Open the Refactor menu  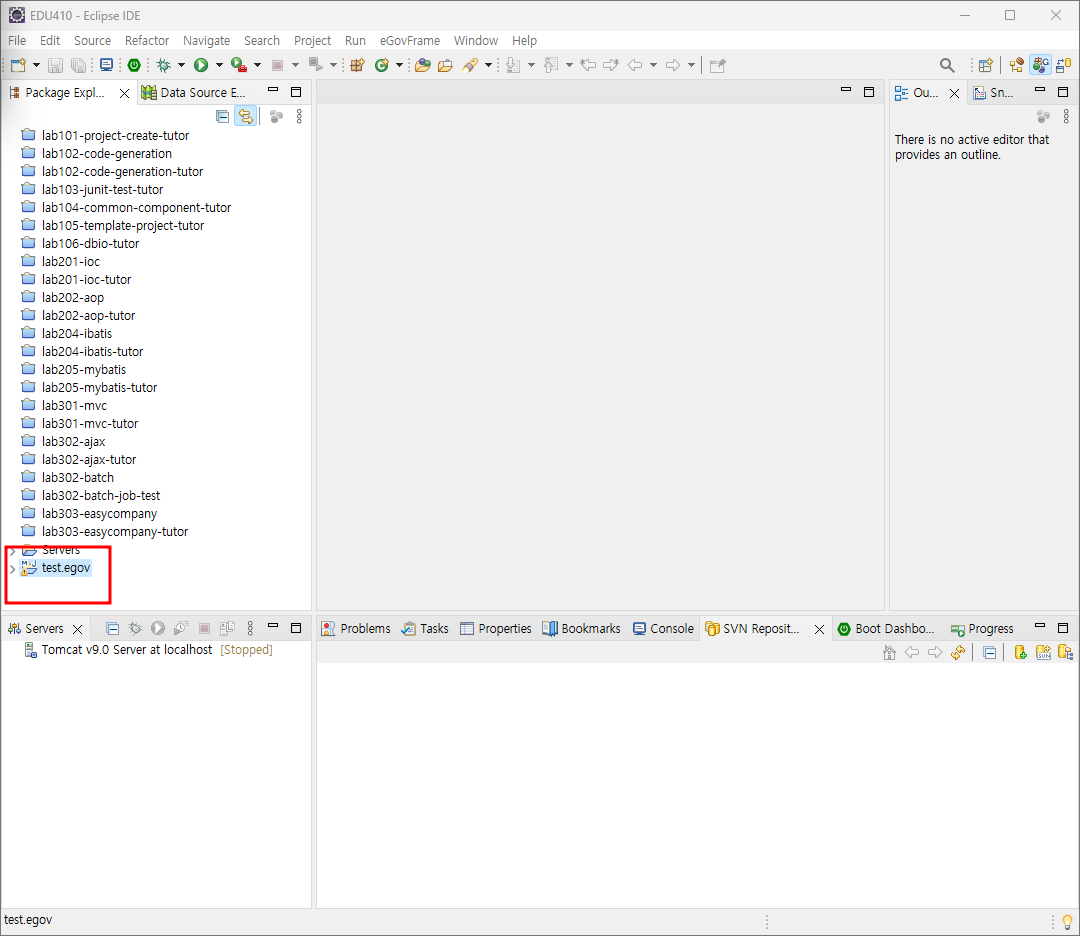(x=147, y=41)
